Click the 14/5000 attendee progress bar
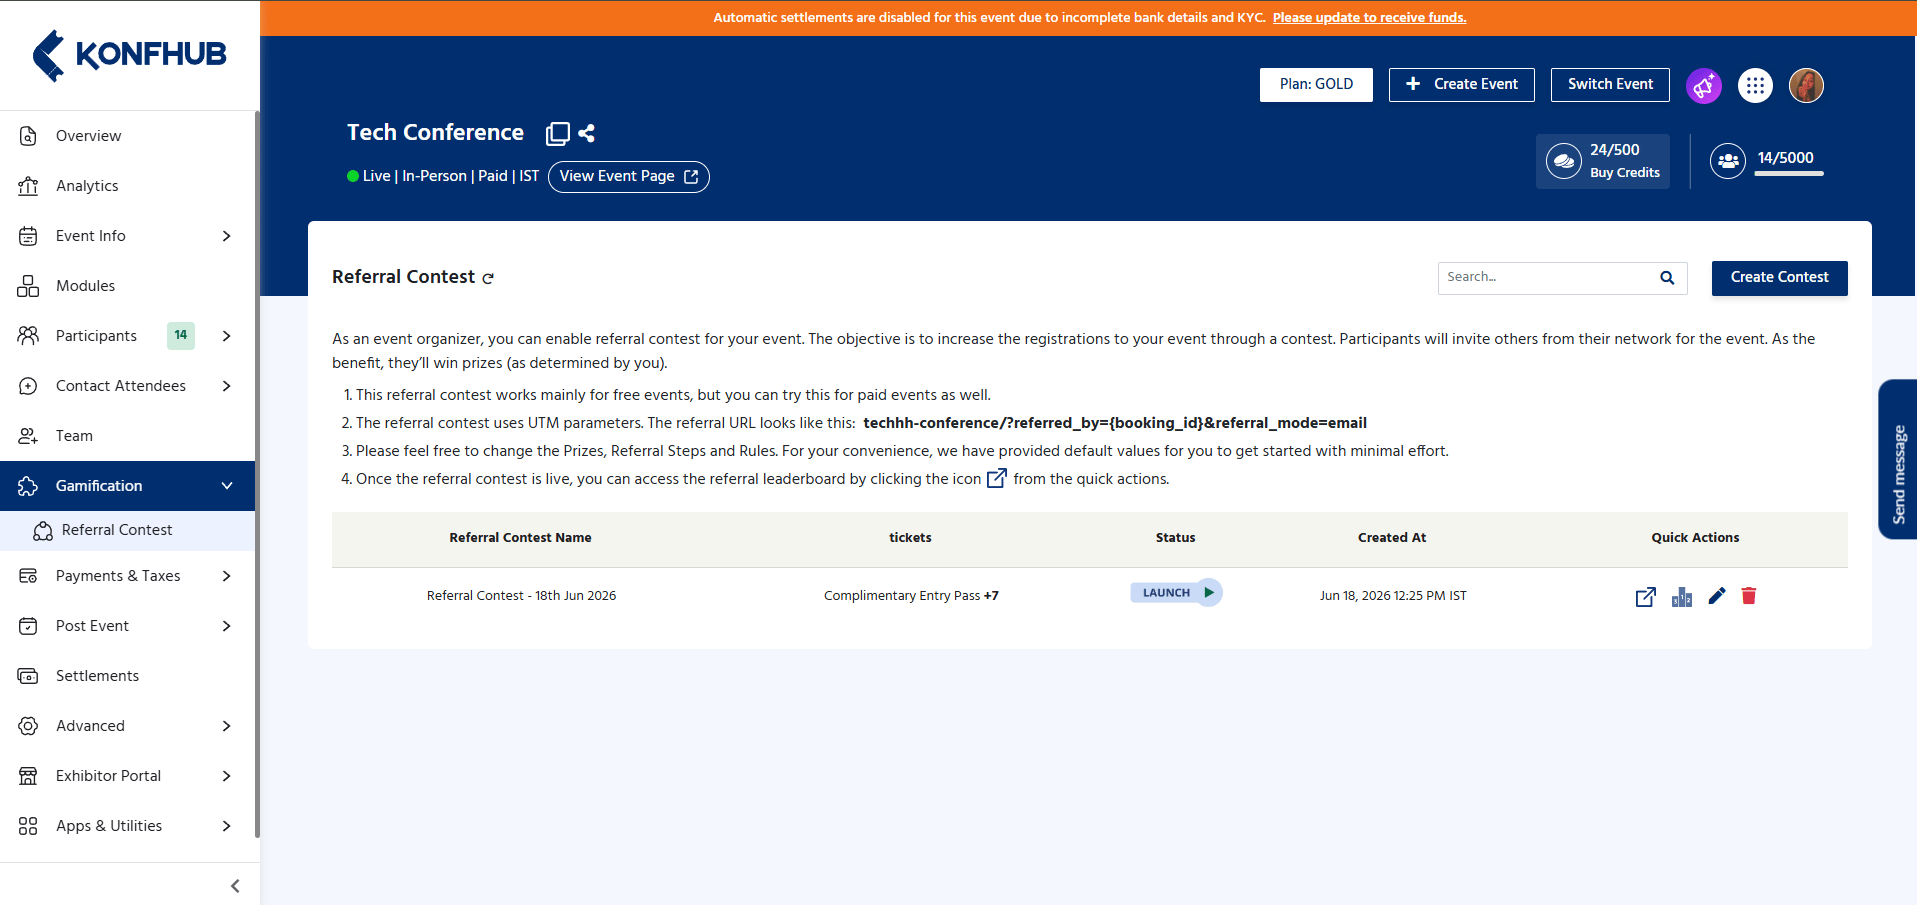Image resolution: width=1917 pixels, height=905 pixels. [1789, 174]
